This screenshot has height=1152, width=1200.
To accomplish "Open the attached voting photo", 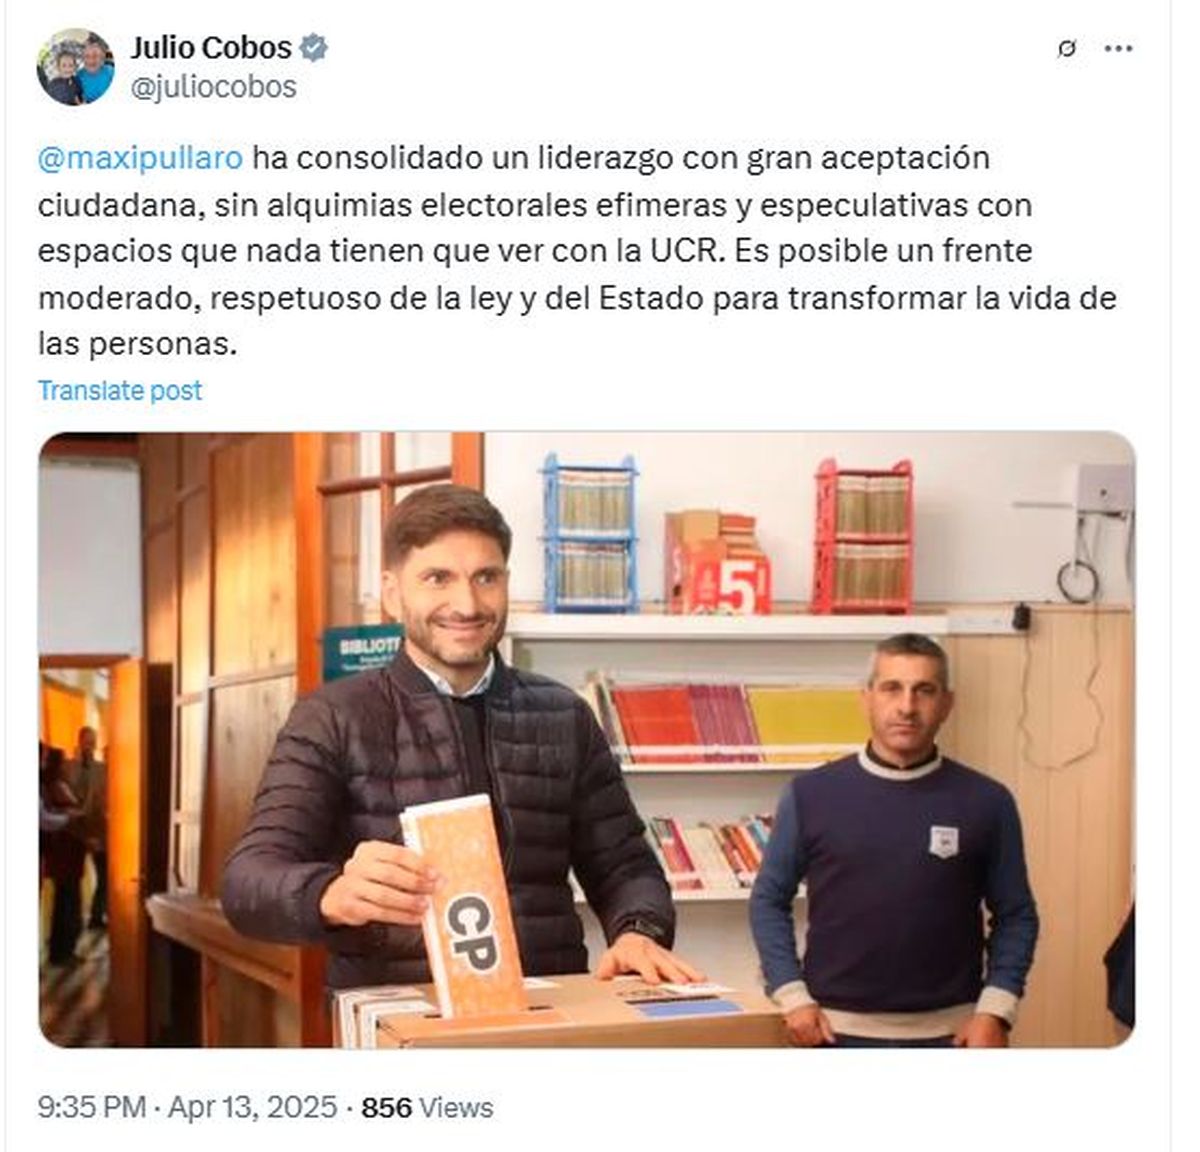I will tap(587, 740).
